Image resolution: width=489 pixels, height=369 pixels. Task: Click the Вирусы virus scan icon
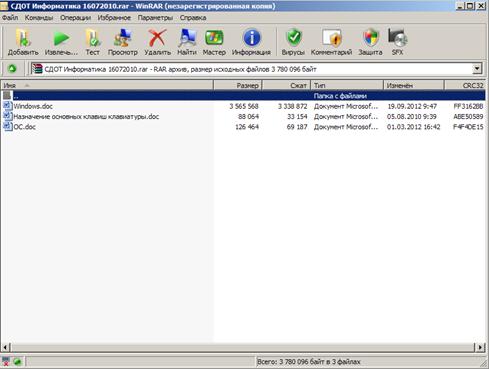coord(293,38)
